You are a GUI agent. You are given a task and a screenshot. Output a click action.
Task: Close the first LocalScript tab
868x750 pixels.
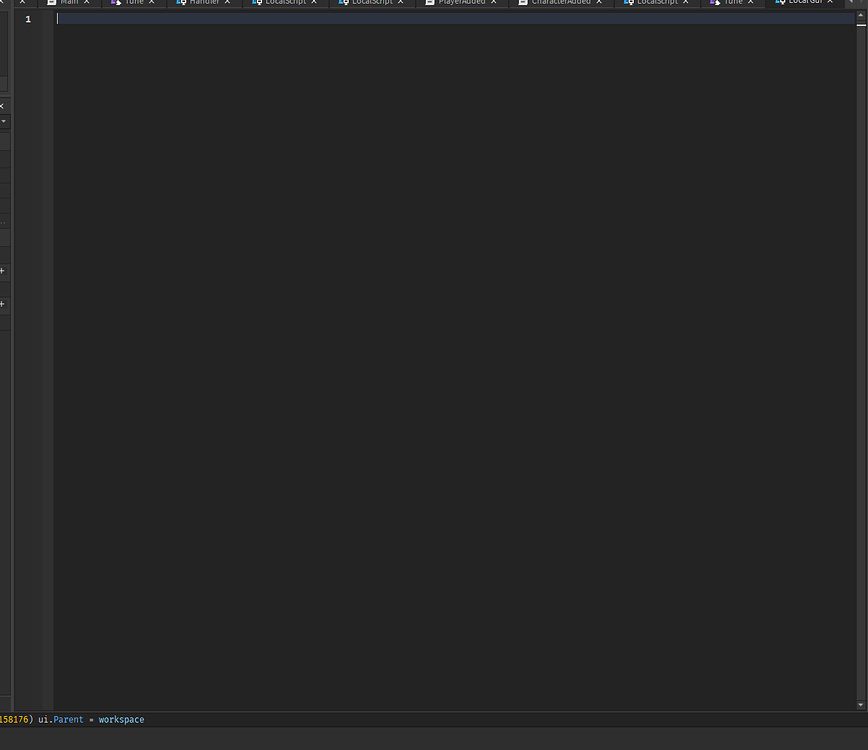pos(314,3)
